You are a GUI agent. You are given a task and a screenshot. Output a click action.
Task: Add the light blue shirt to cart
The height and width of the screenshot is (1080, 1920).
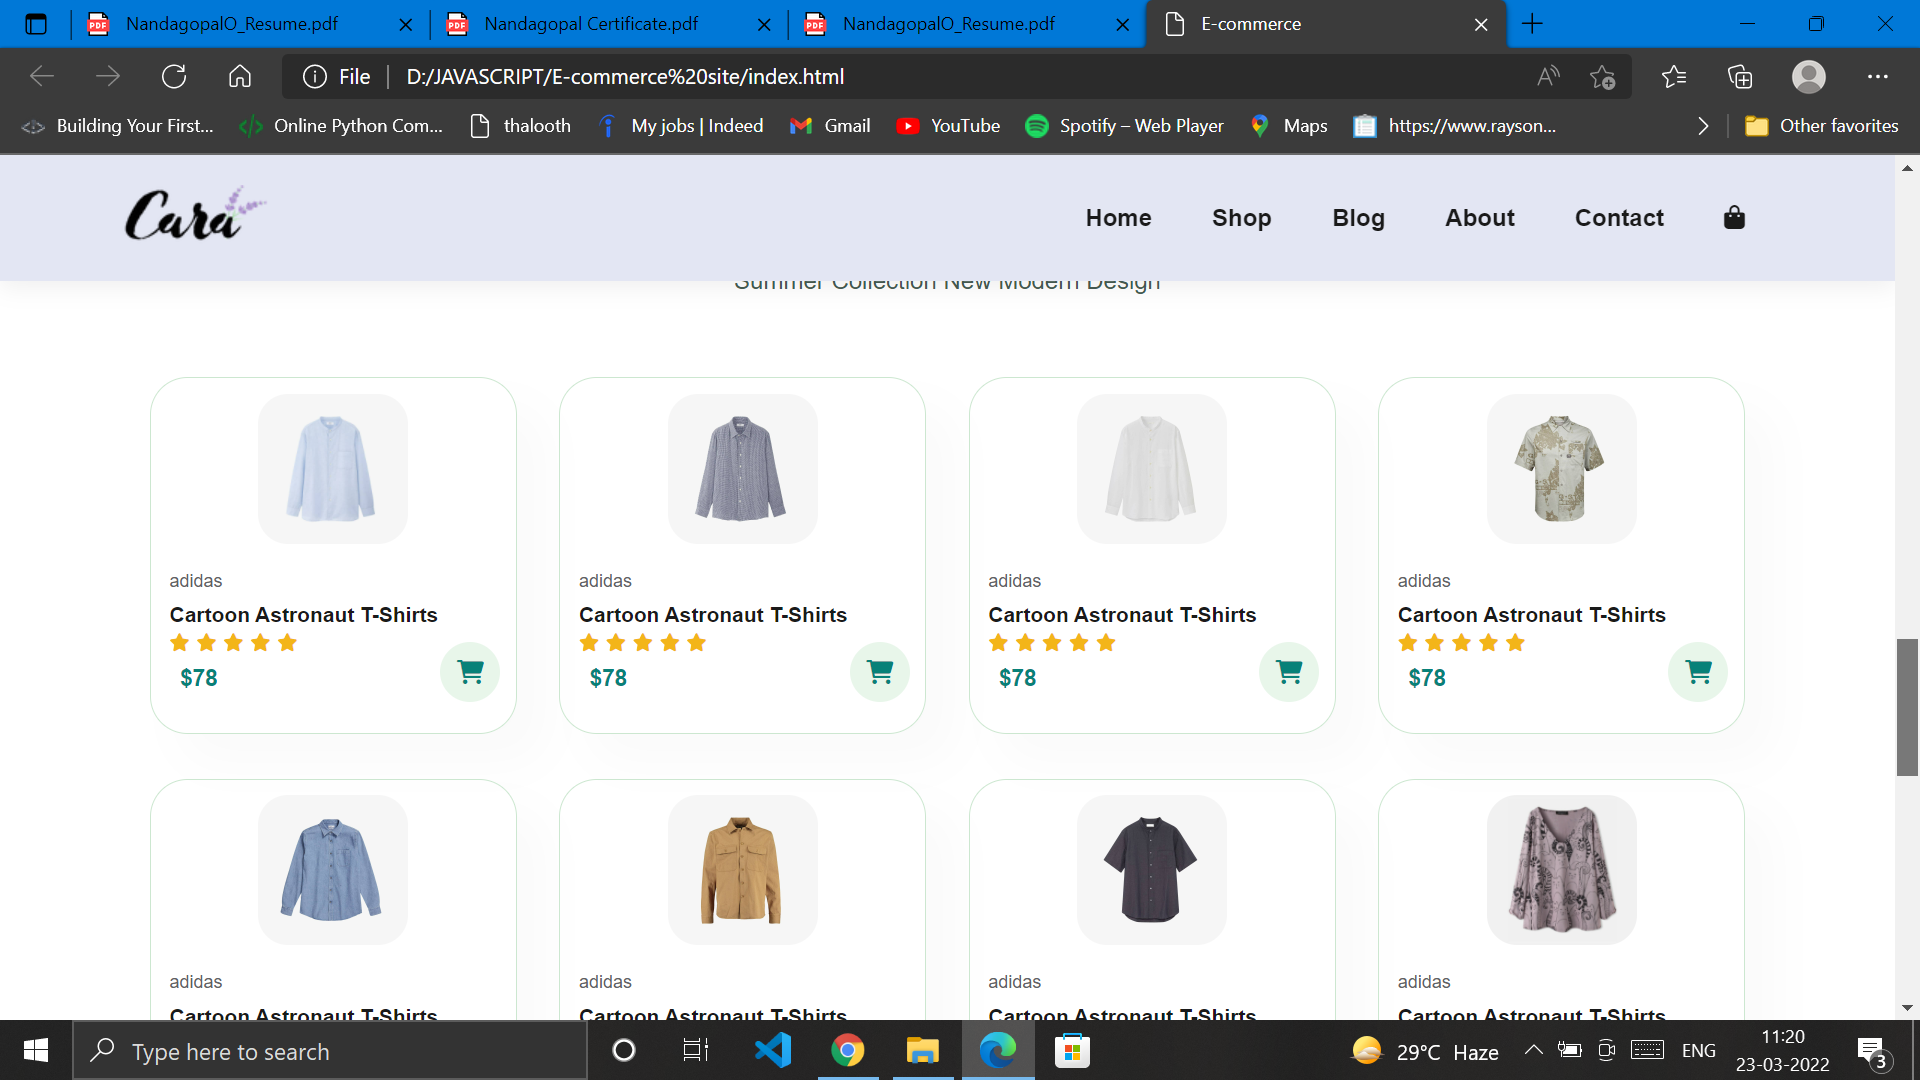tap(470, 672)
